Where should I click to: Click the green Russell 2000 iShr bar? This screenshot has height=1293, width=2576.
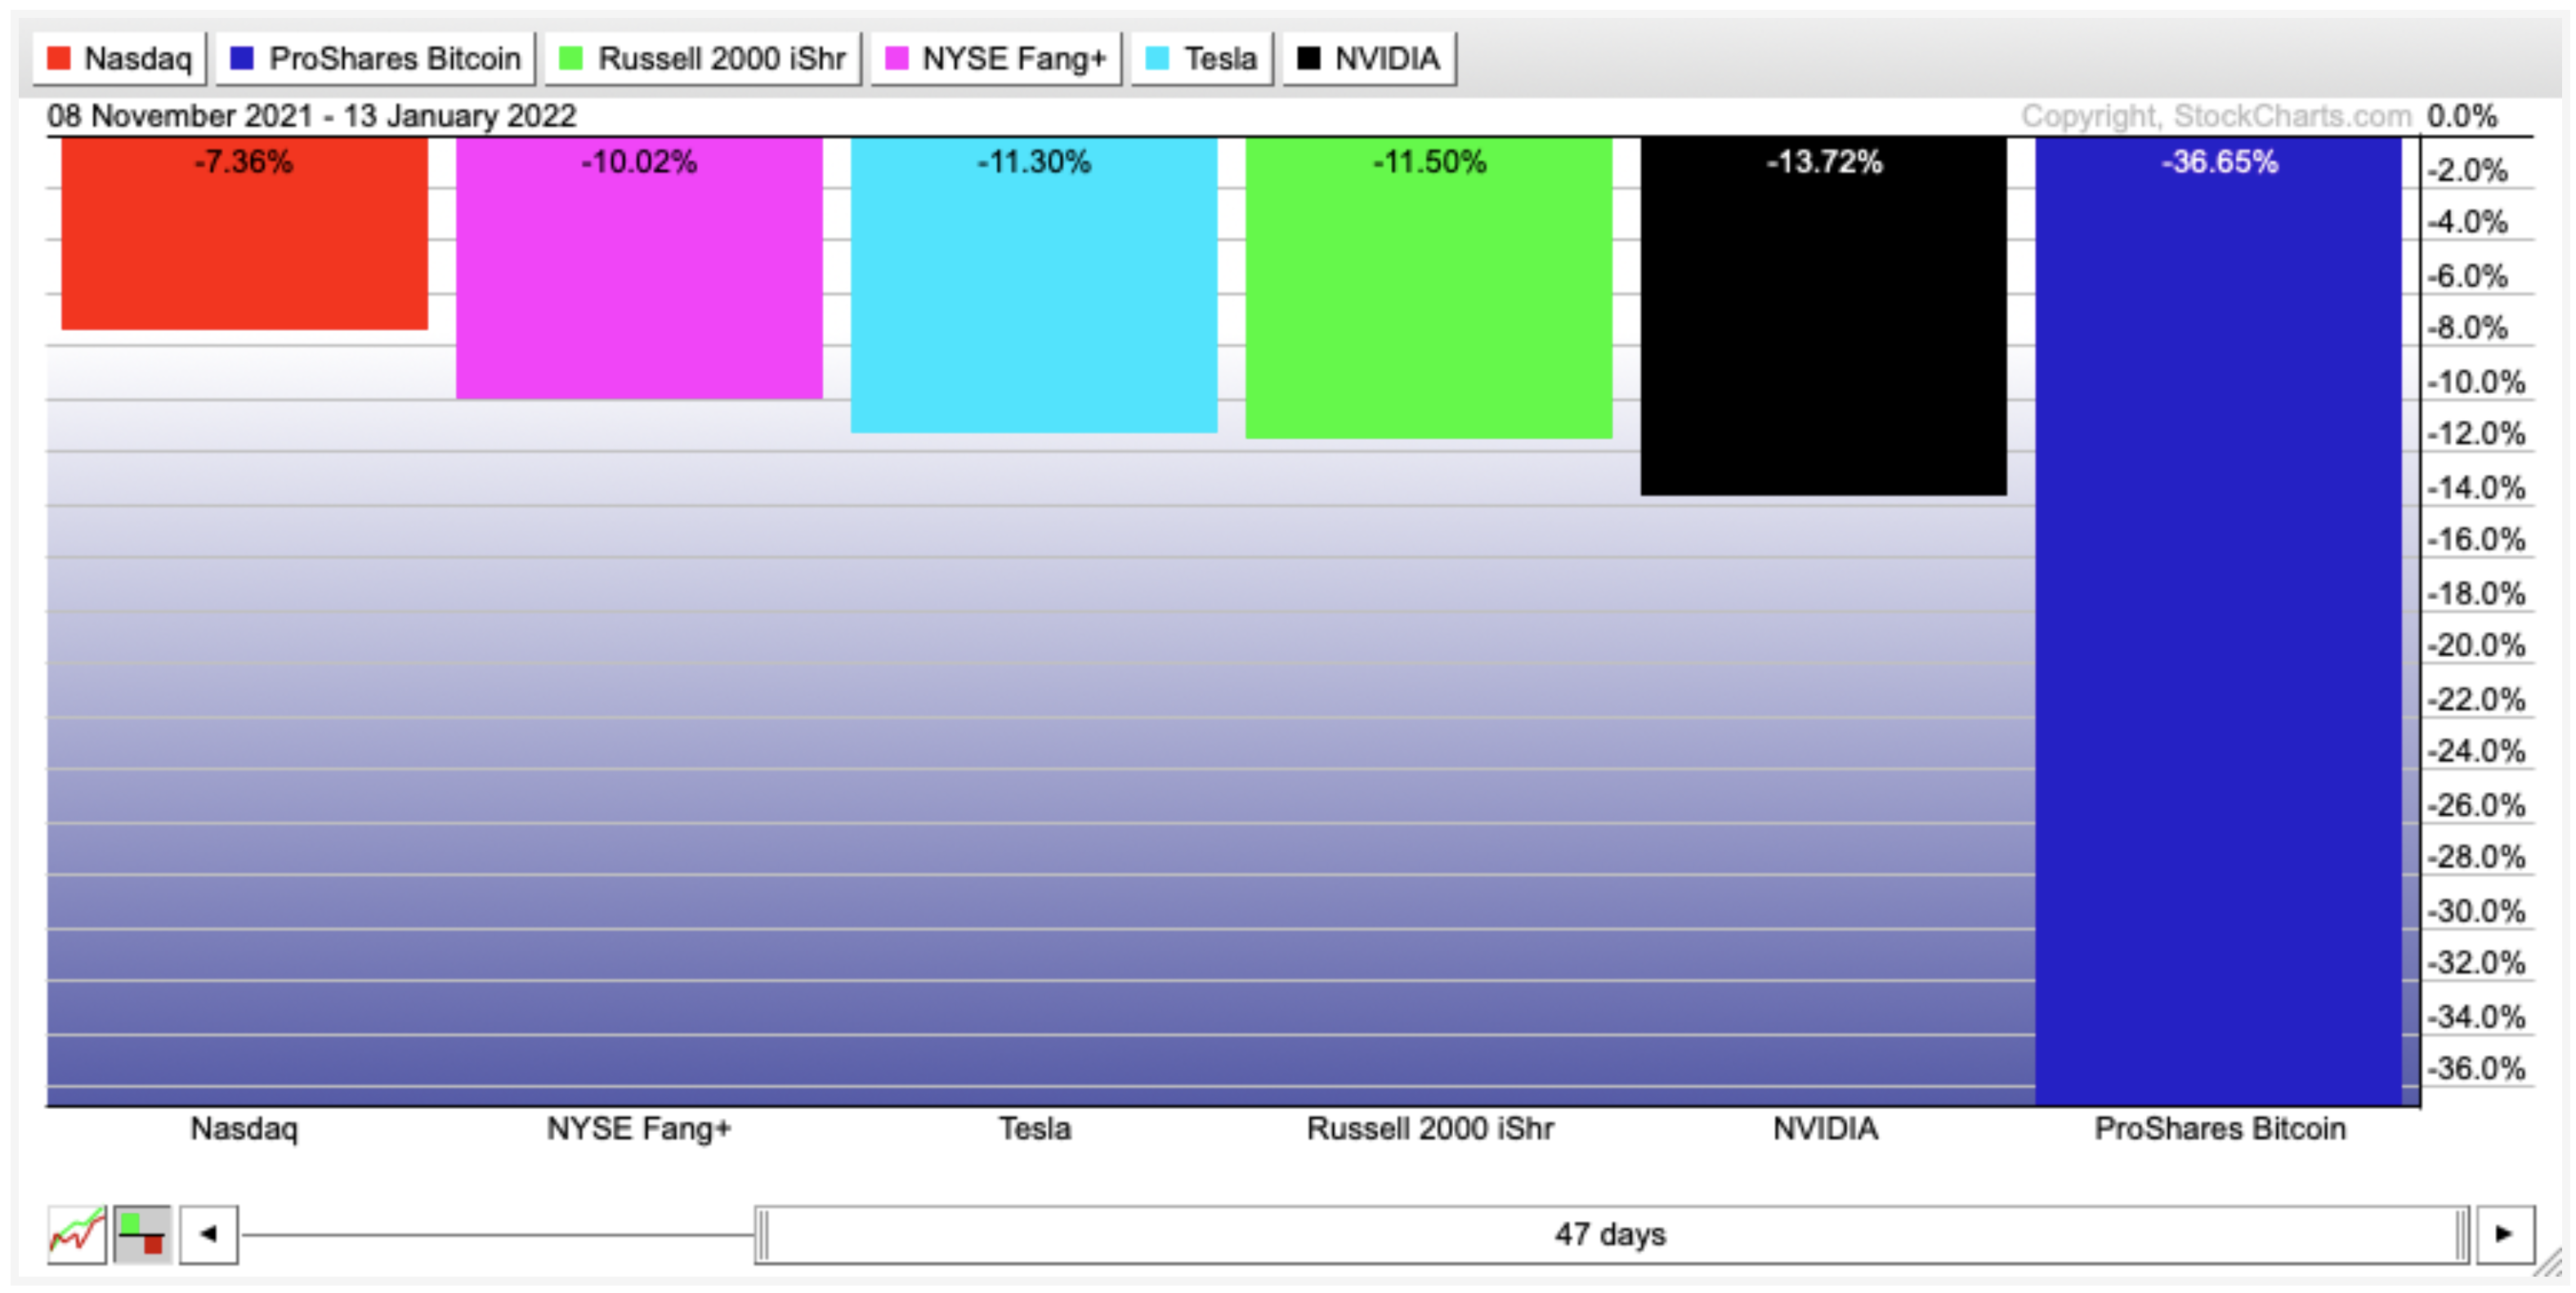(1429, 288)
